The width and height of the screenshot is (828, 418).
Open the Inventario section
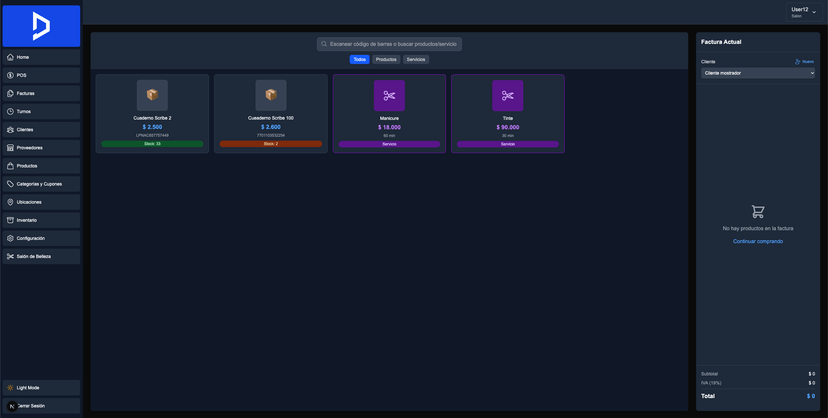[41, 220]
